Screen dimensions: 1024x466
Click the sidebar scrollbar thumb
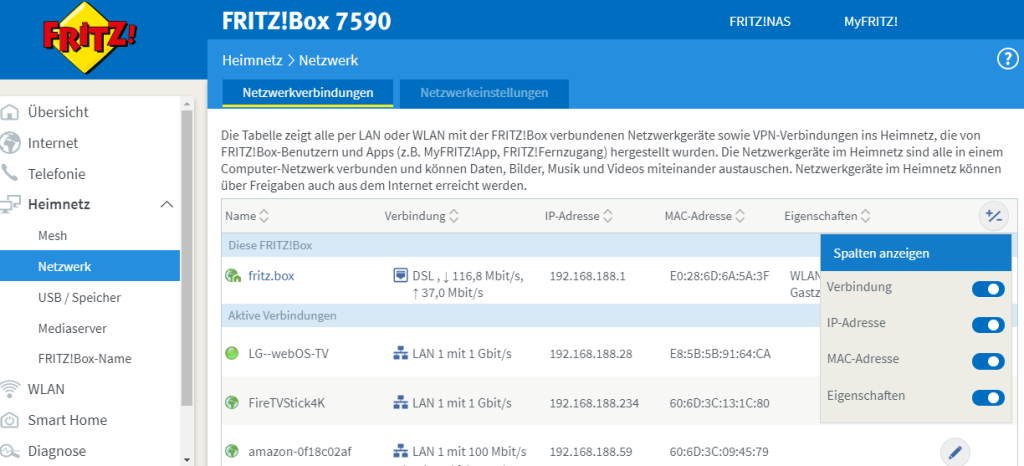click(187, 258)
